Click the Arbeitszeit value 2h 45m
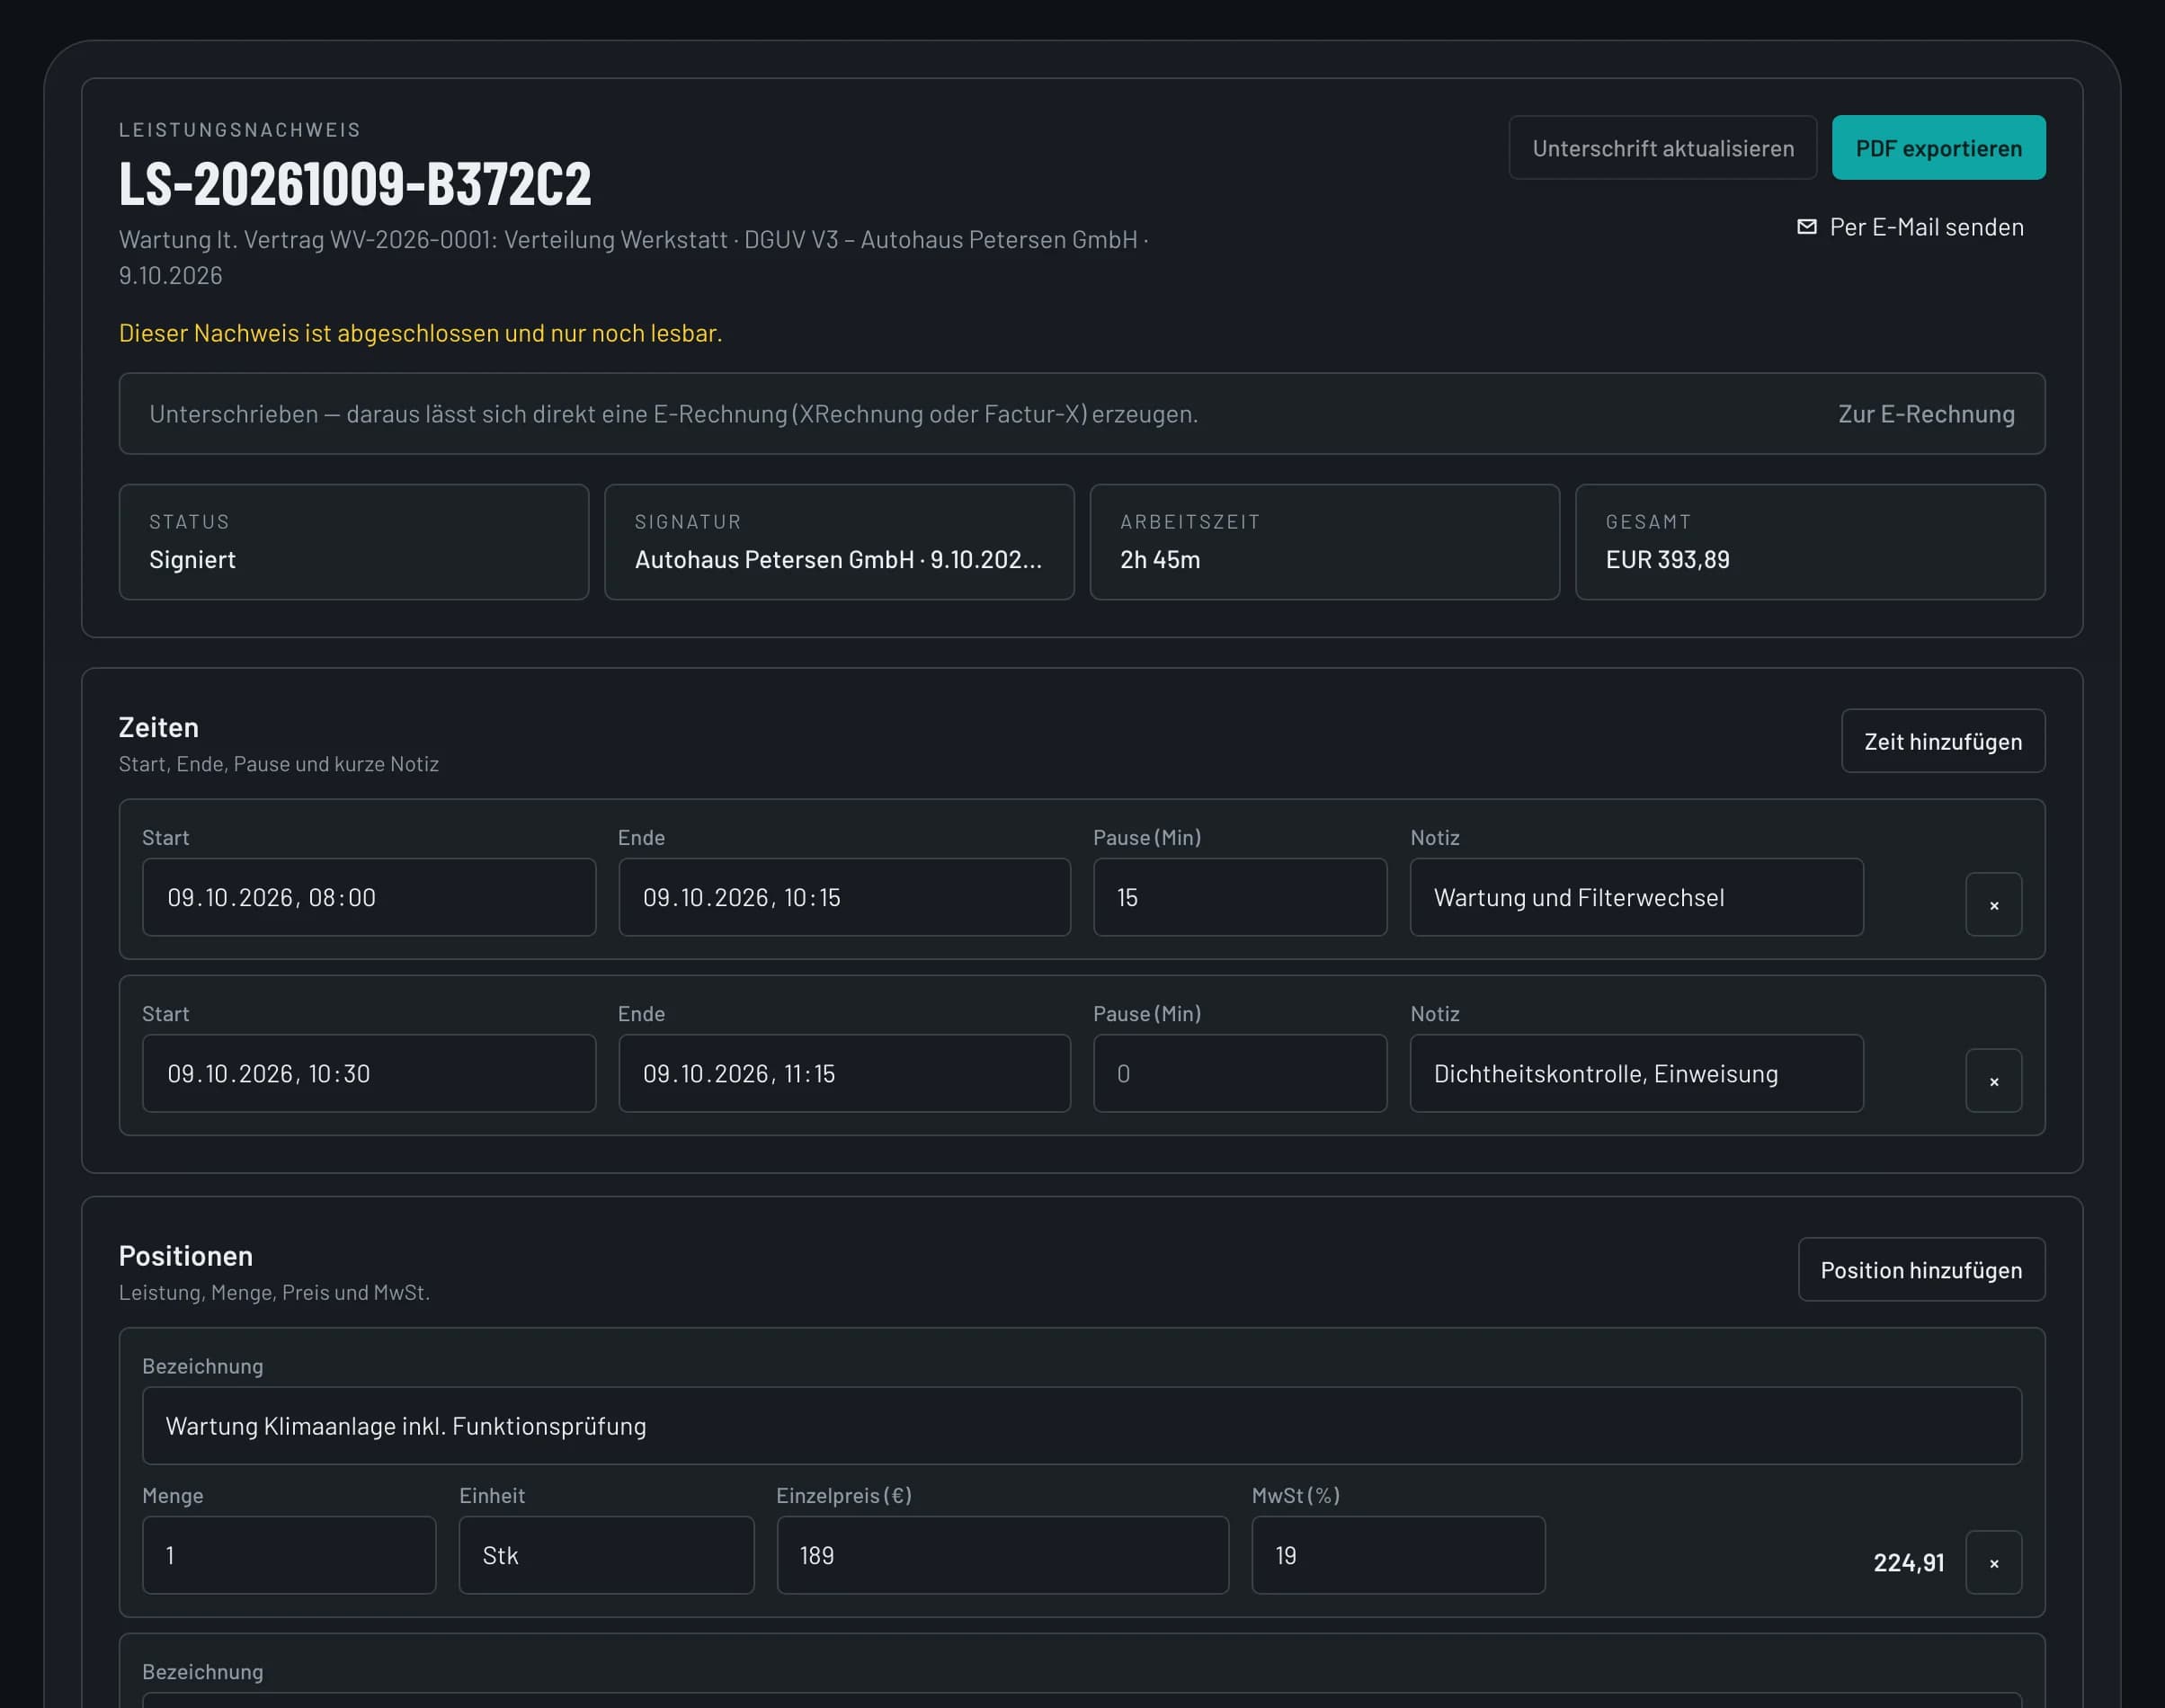Image resolution: width=2165 pixels, height=1708 pixels. coord(1160,559)
